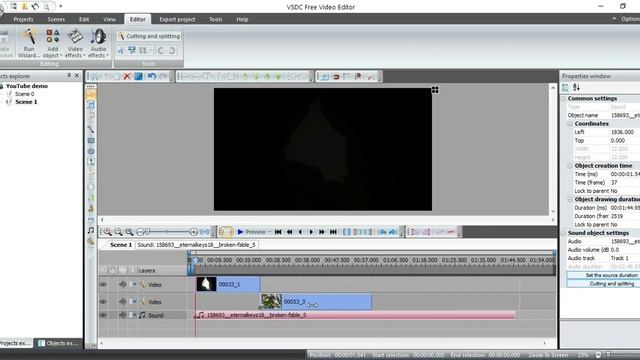This screenshot has height=360, width=640.
Task: Collapse the Coordinates section
Action: 570,123
